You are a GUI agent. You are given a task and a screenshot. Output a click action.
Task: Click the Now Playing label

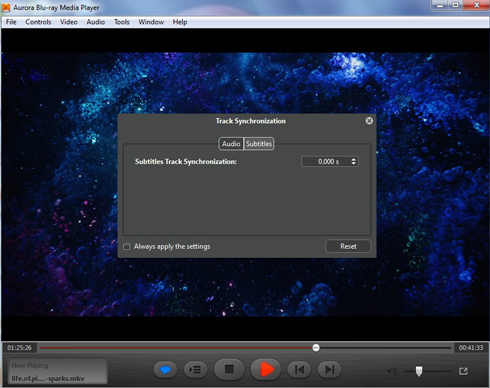[30, 366]
